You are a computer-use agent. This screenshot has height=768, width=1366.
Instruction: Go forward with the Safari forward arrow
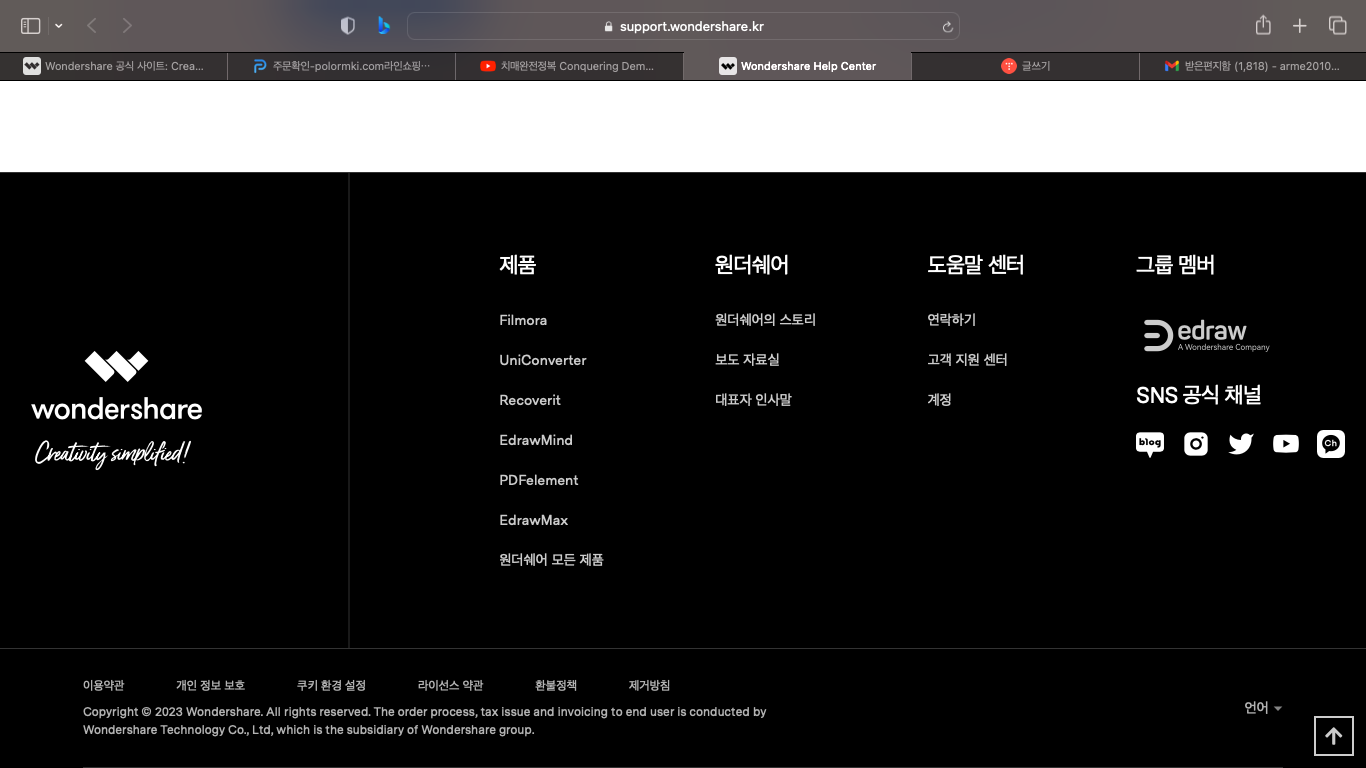127,26
